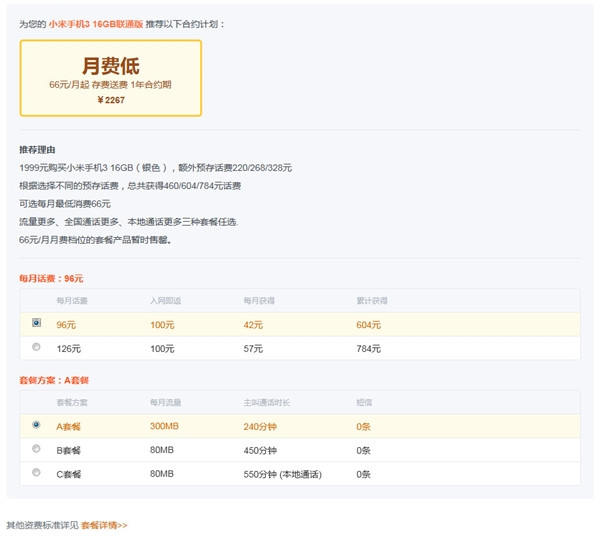Click the 604元 cumulative amount cell
Screen dimensions: 600x543
tap(368, 324)
